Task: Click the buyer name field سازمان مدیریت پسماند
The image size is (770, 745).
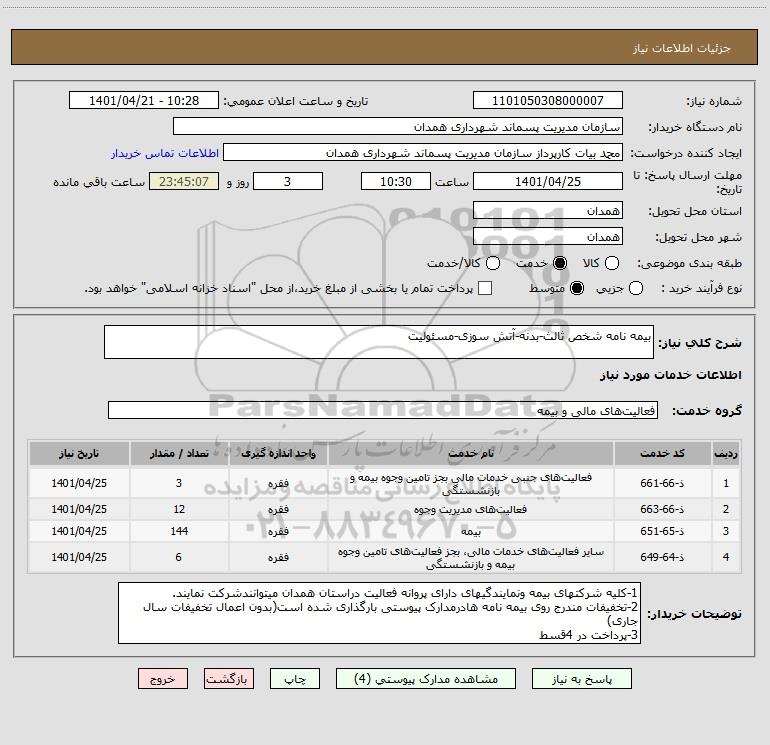Action: pyautogui.click(x=398, y=127)
